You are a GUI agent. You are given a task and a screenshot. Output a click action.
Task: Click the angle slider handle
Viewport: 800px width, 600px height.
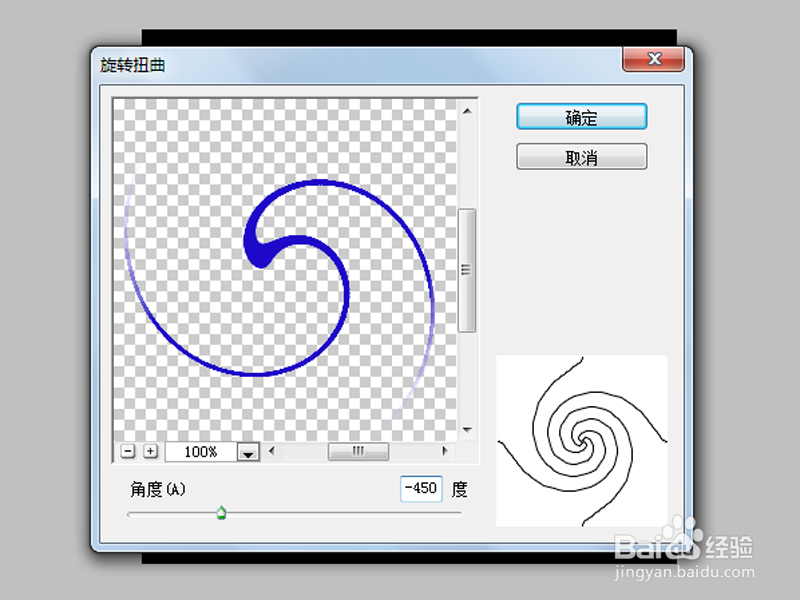pos(221,513)
